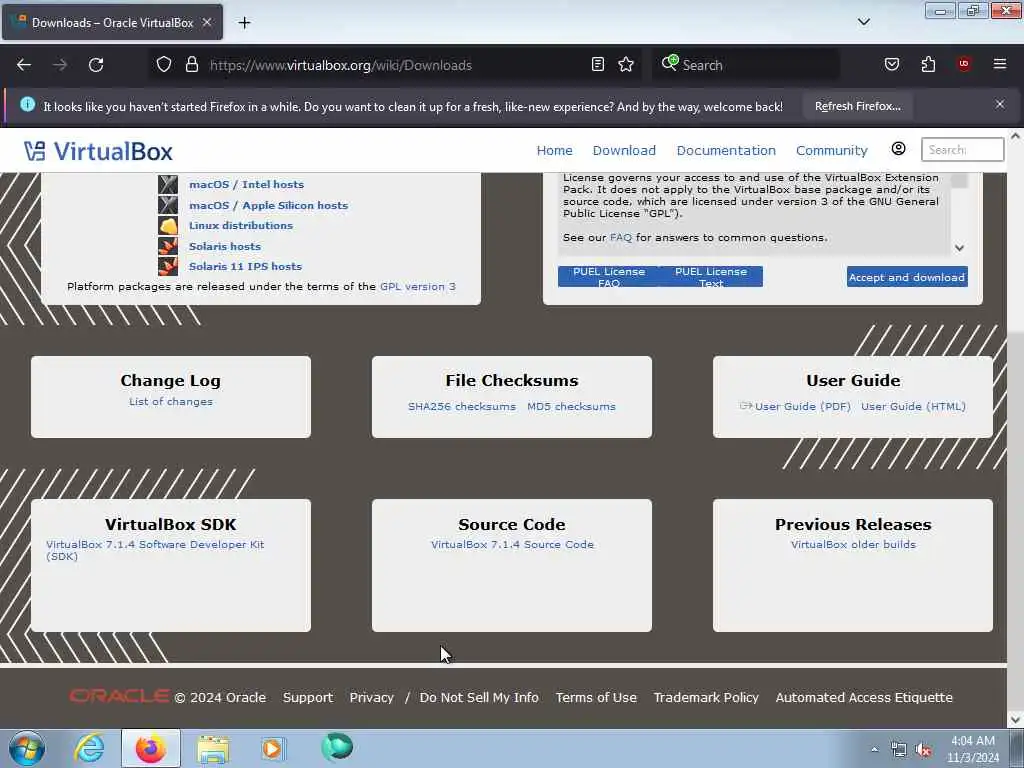Open User Guide (PDF) link
Image resolution: width=1024 pixels, height=768 pixels.
tap(803, 406)
